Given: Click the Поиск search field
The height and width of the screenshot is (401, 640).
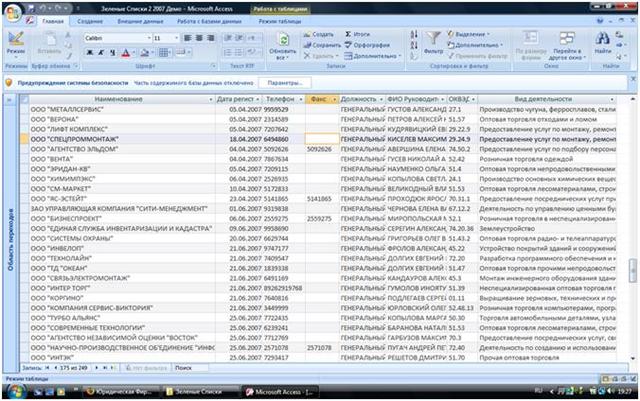Looking at the screenshot, I should coord(191,368).
